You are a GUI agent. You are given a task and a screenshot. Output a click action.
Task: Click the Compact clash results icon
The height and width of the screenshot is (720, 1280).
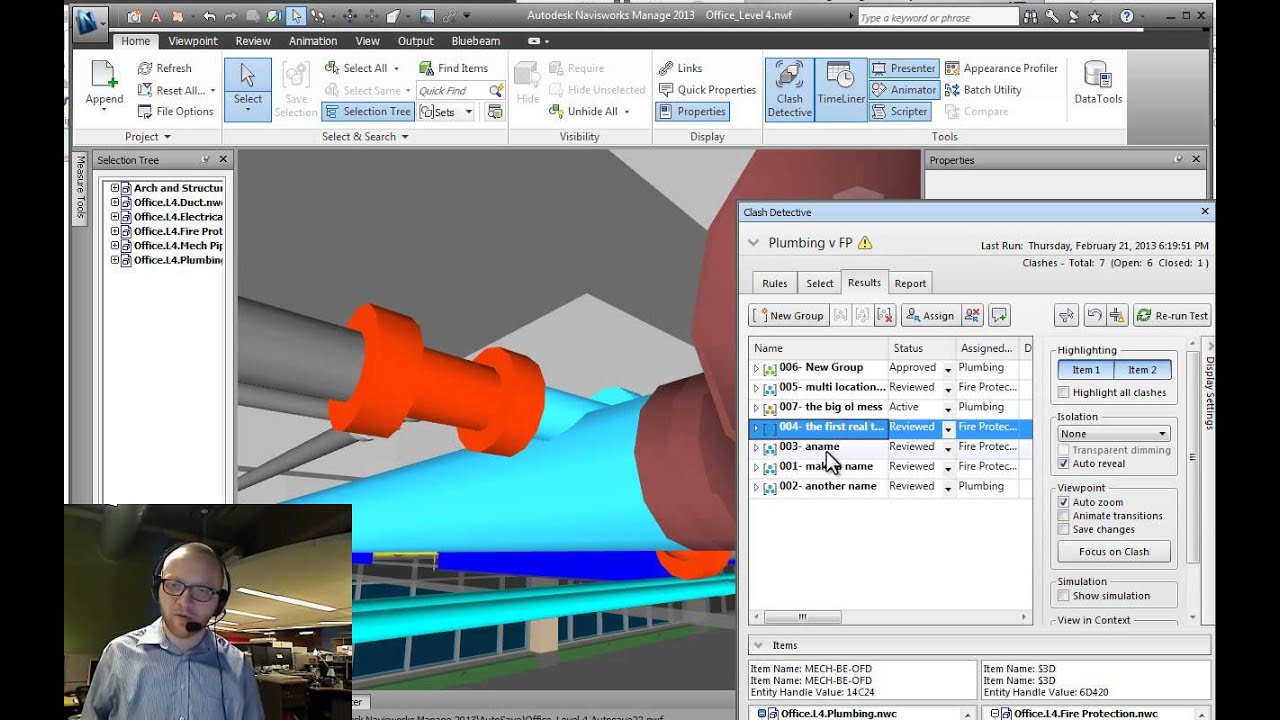point(1118,315)
